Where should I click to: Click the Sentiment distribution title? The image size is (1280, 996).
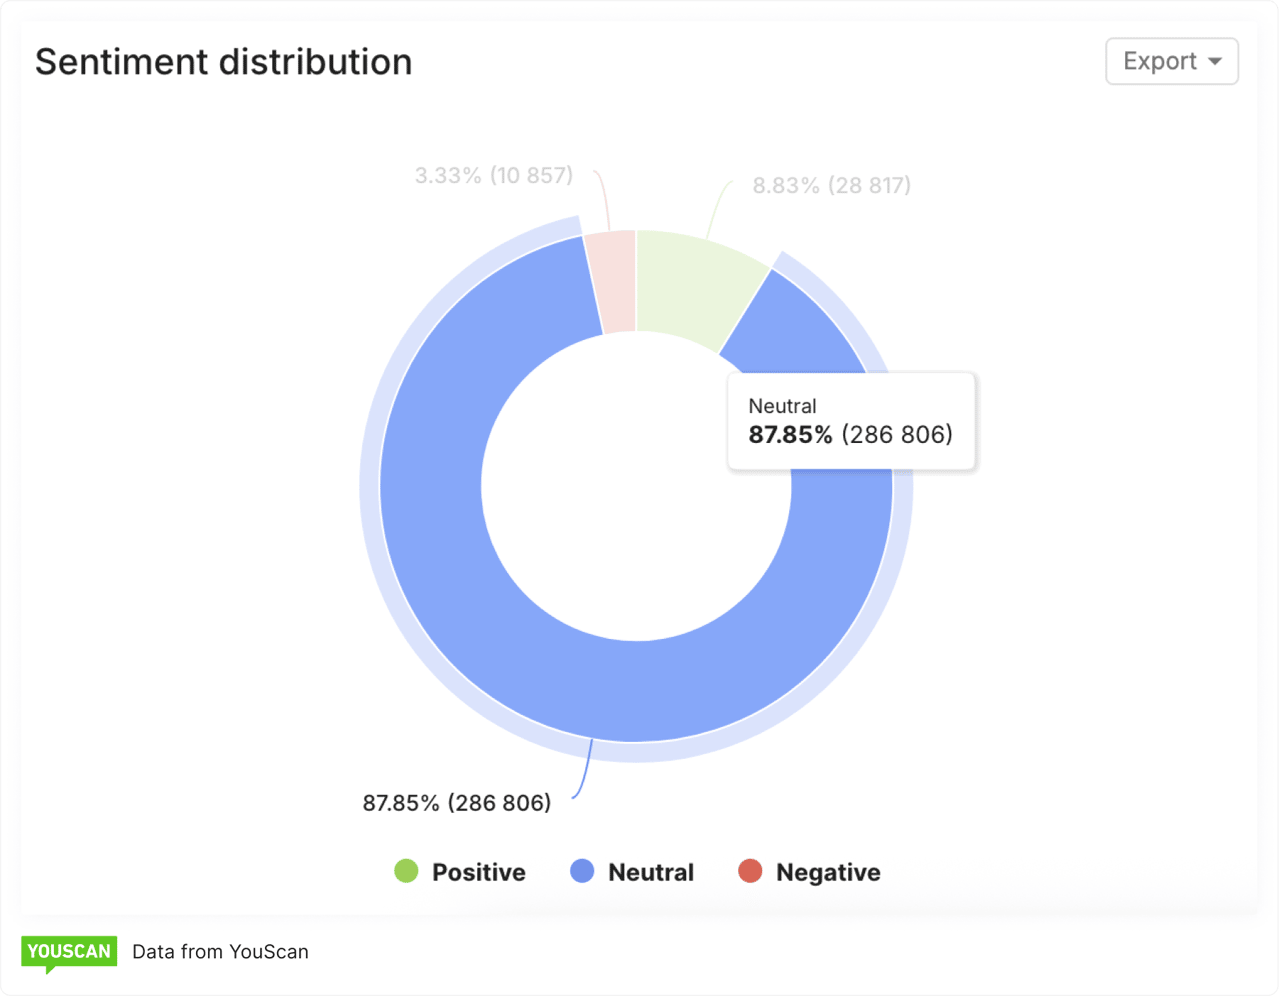[x=223, y=62]
